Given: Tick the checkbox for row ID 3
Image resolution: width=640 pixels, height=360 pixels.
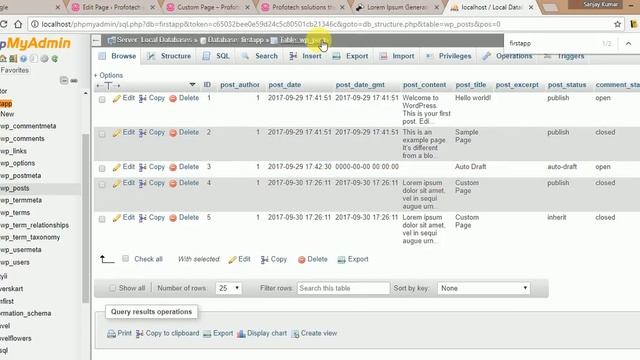Looking at the screenshot, I should (102, 168).
